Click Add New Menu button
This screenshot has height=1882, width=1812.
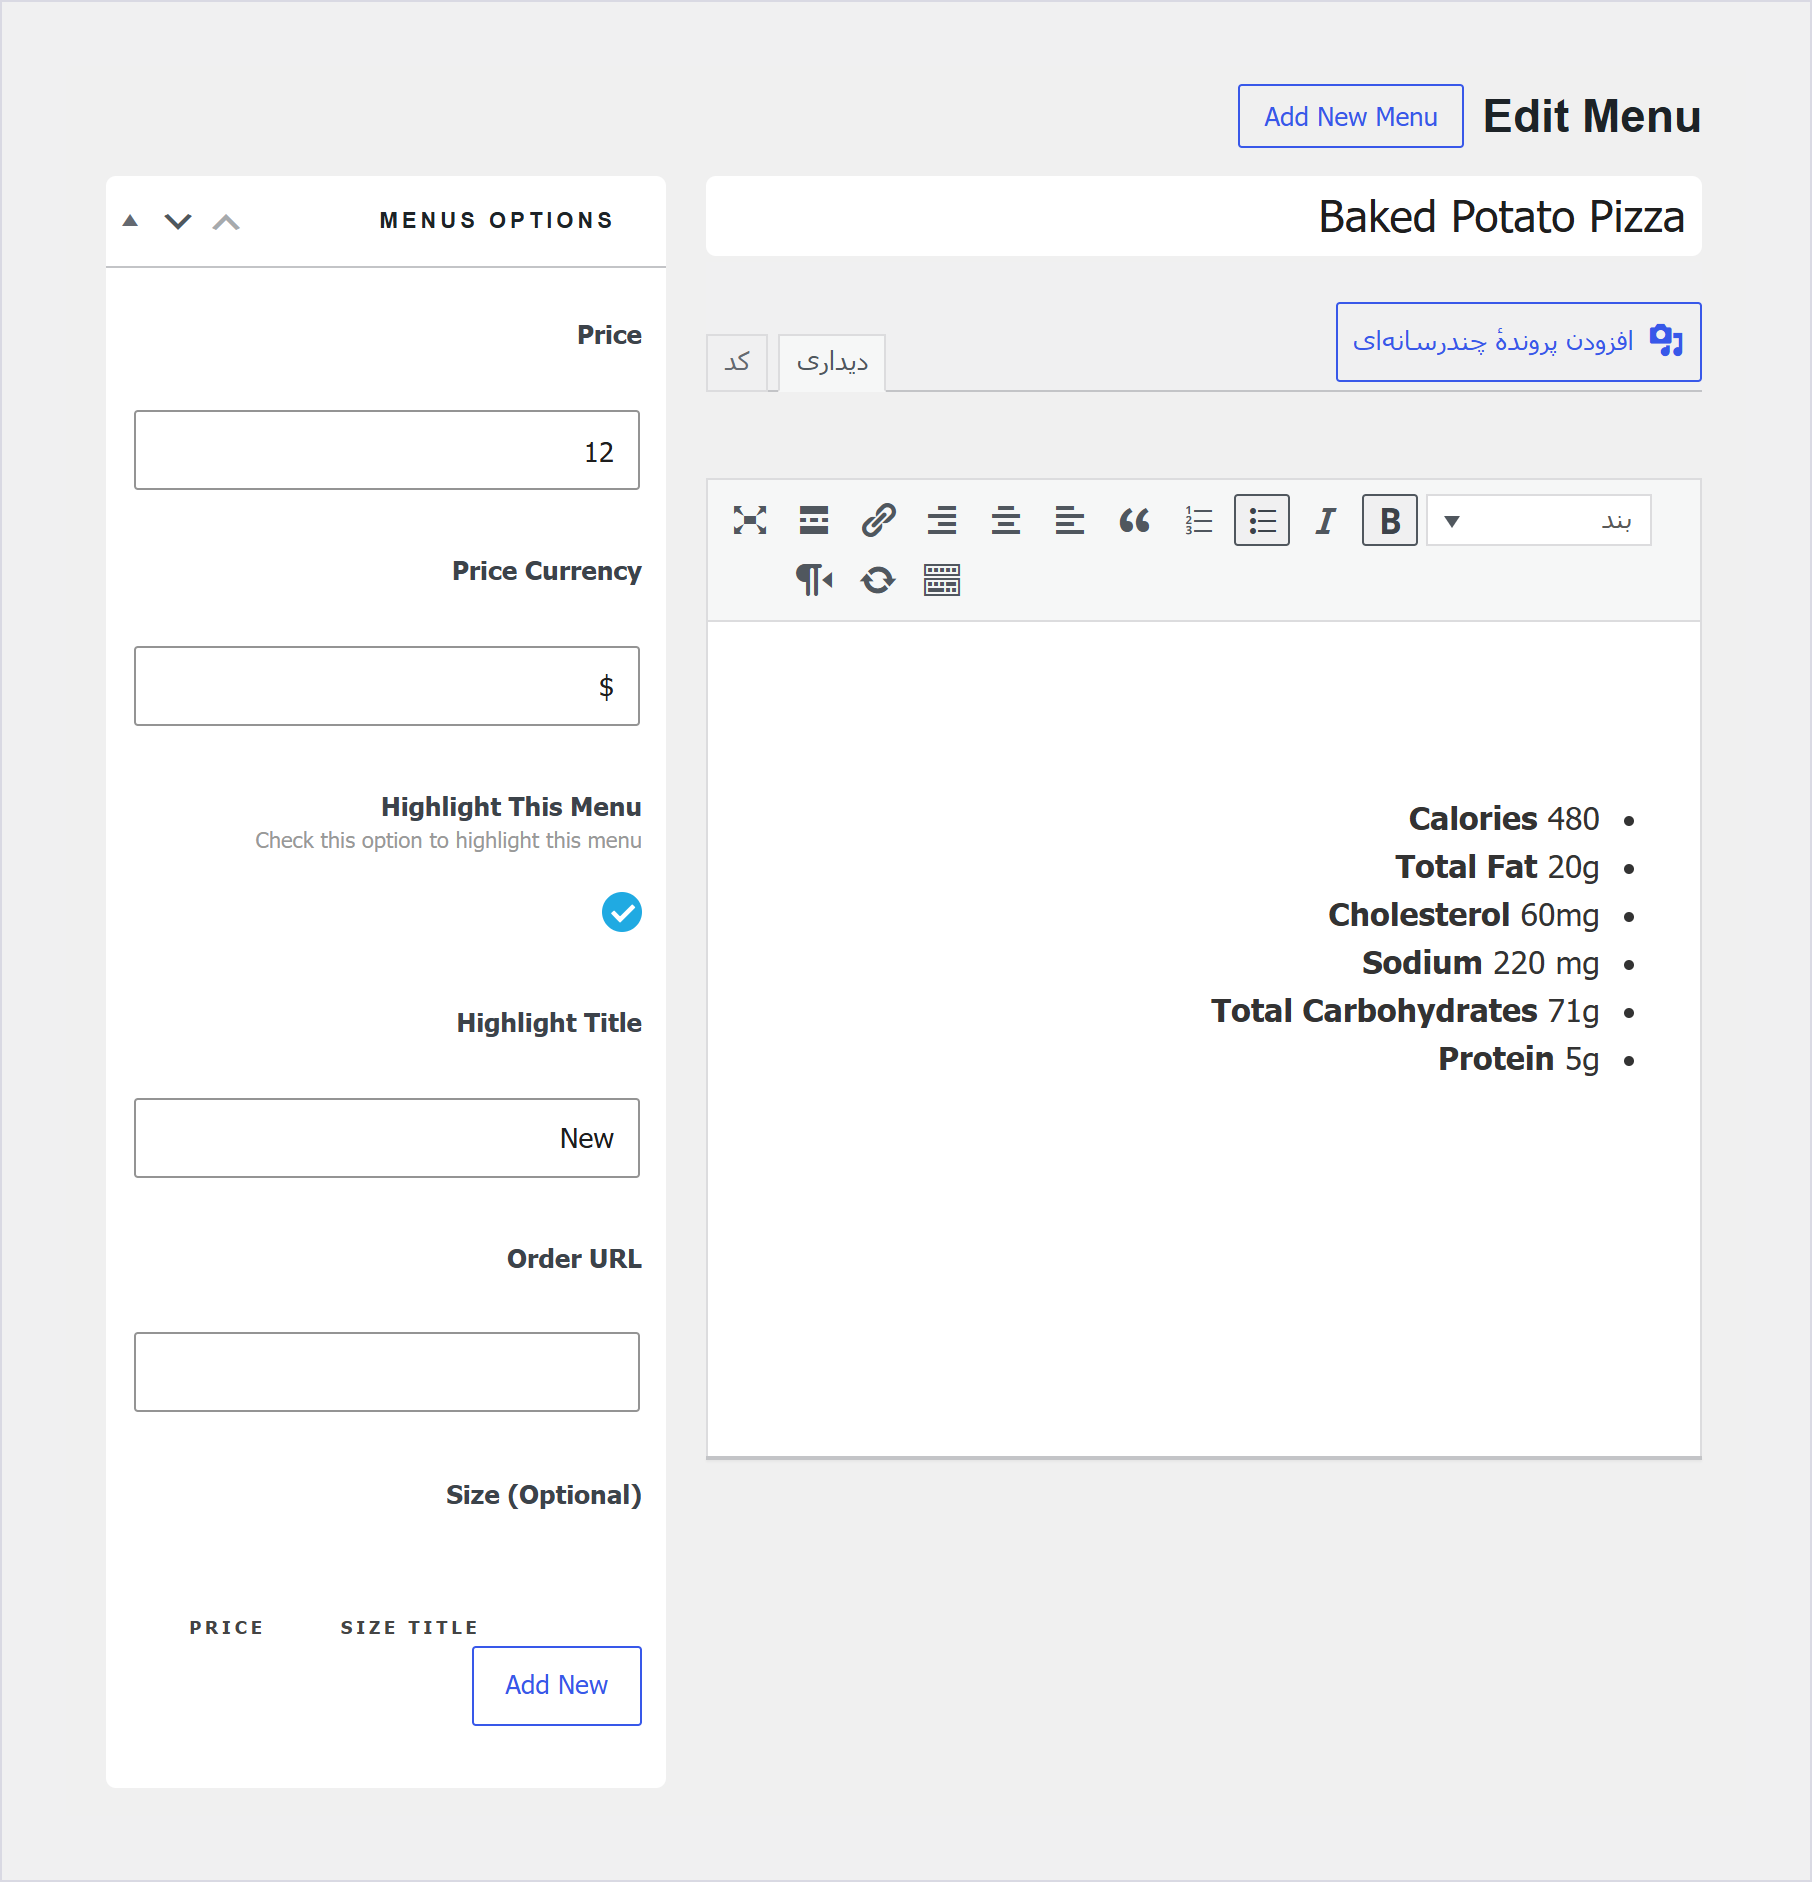point(1351,116)
